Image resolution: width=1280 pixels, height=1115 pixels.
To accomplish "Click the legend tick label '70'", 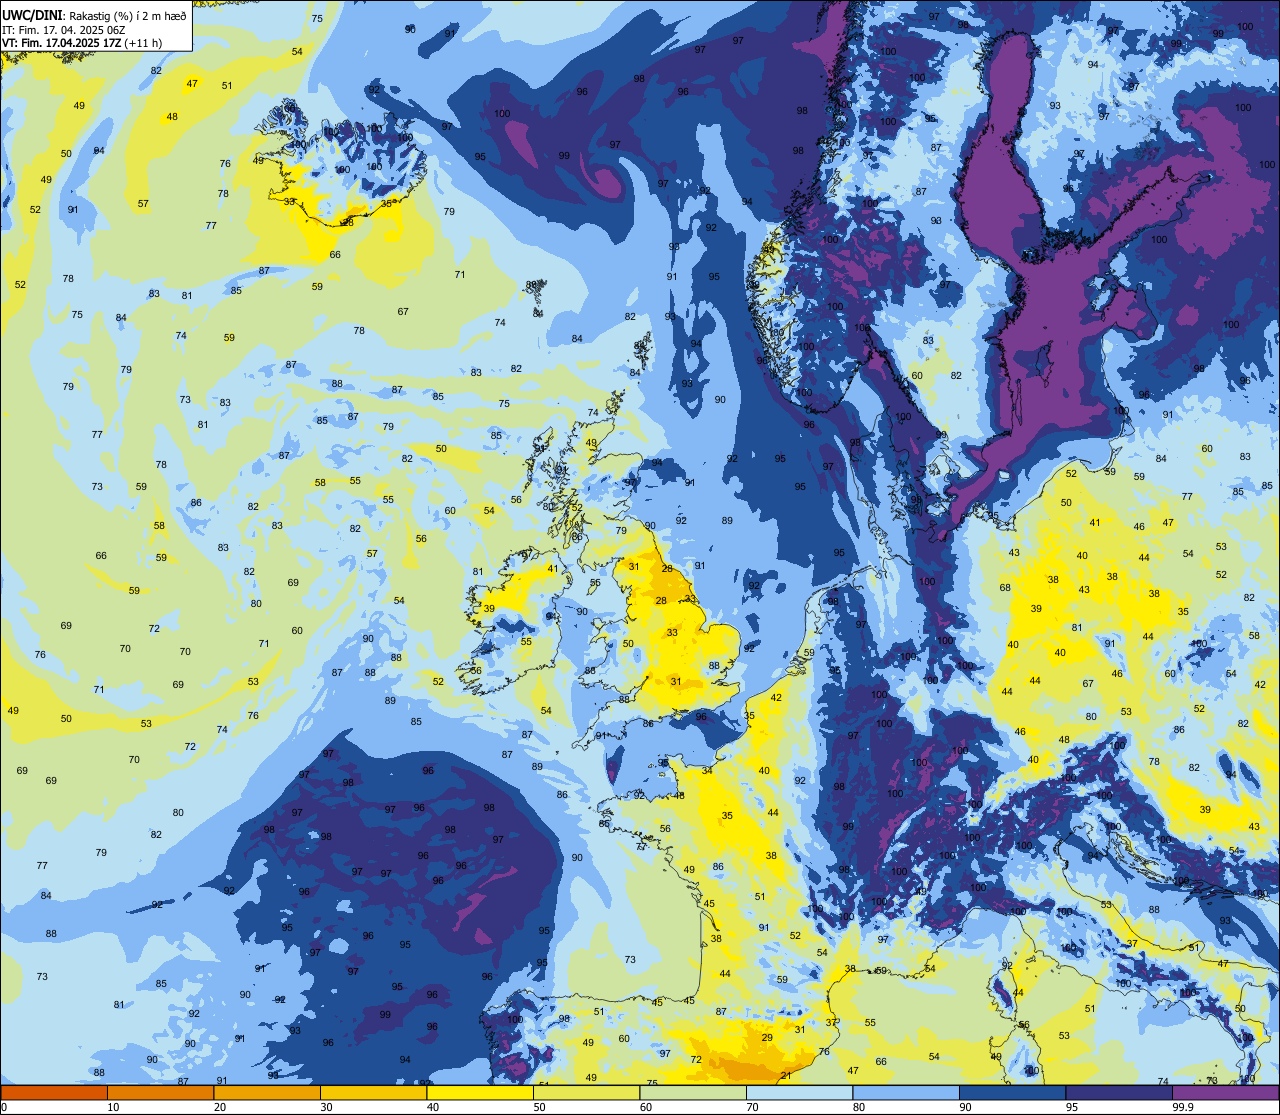I will 752,1107.
